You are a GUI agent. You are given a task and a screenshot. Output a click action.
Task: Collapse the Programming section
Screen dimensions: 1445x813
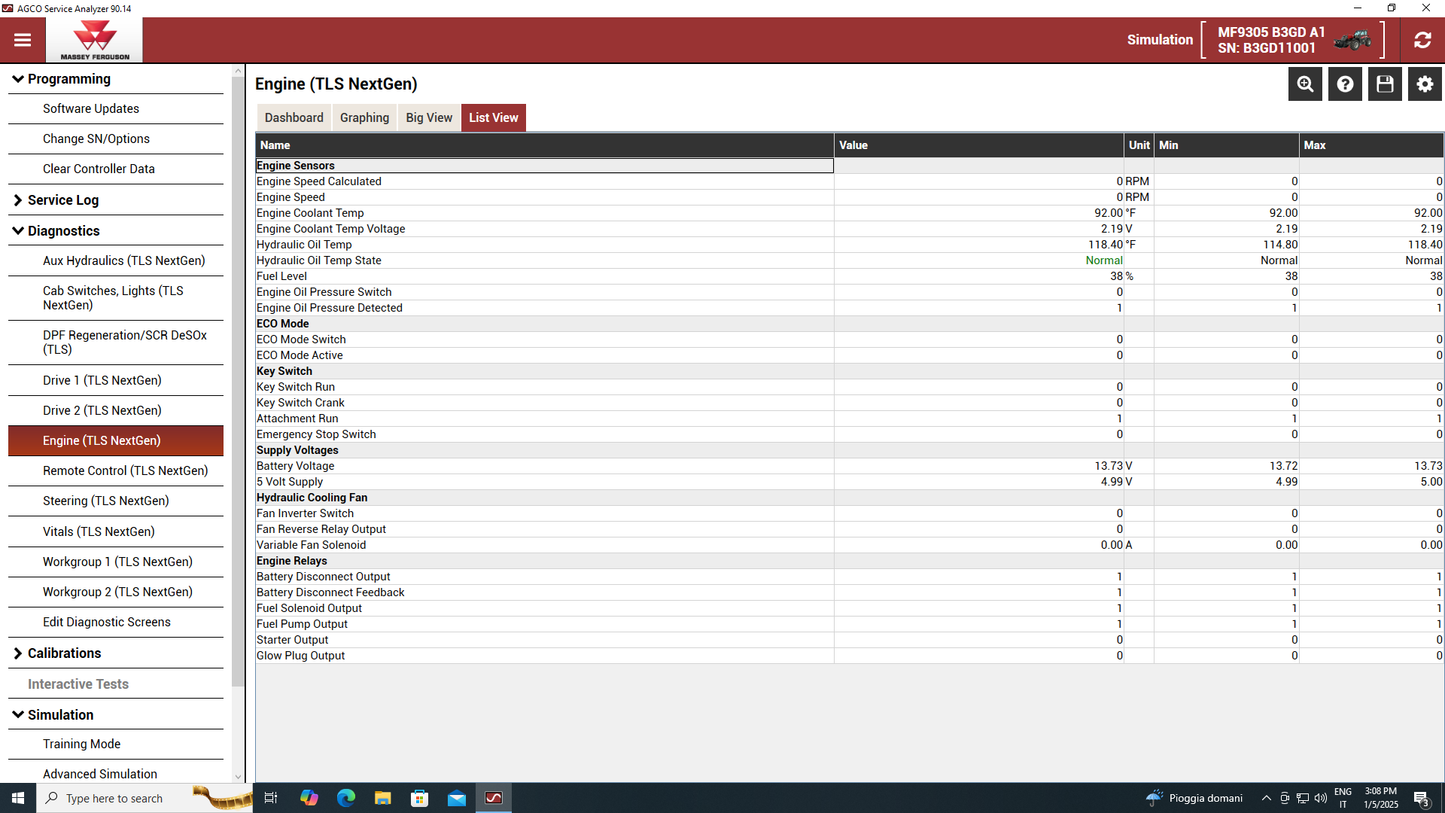pyautogui.click(x=18, y=79)
